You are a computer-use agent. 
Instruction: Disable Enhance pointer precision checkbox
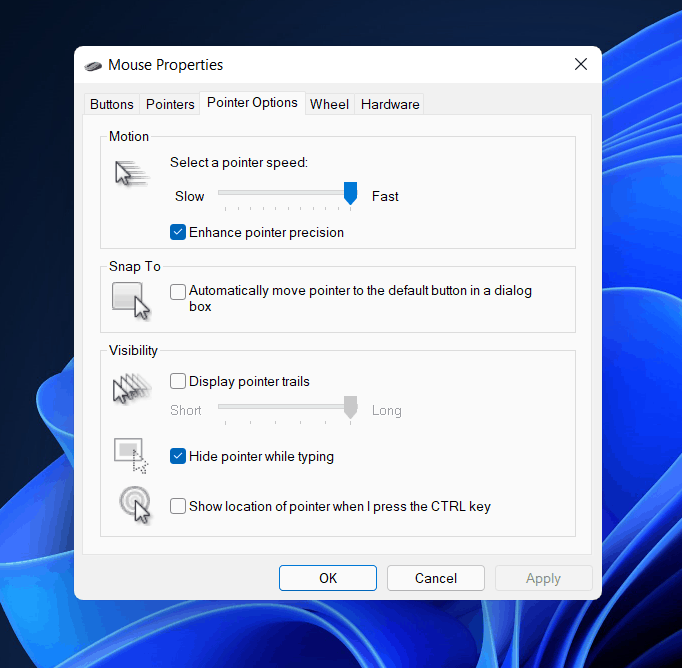point(178,232)
